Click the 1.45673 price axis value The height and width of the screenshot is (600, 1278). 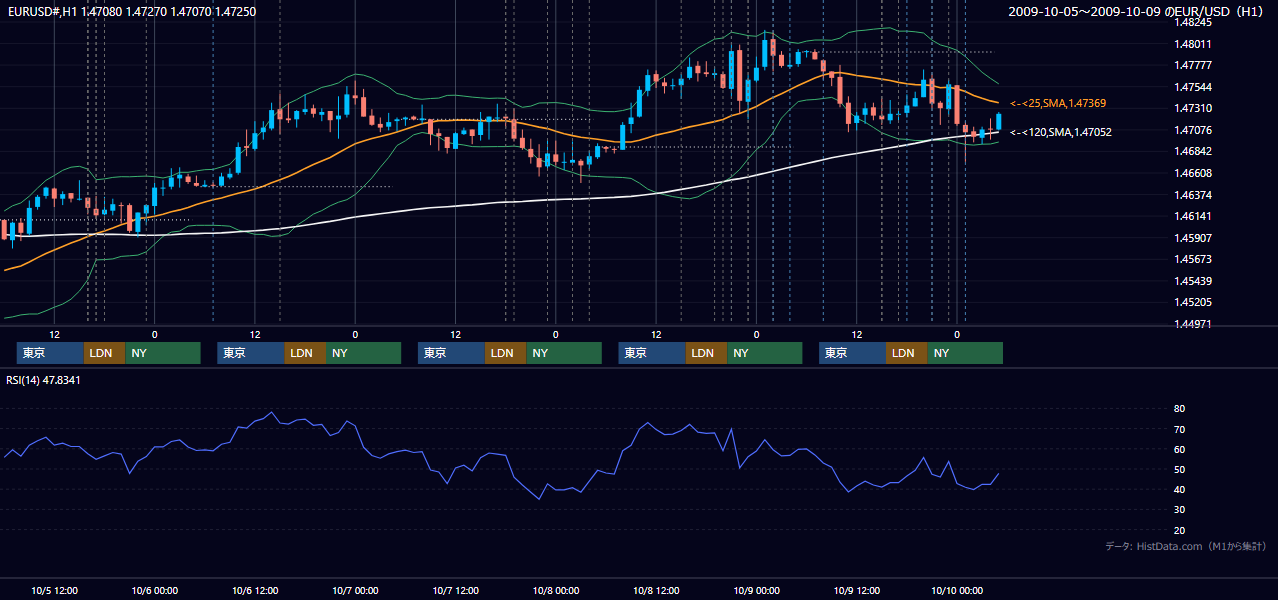(1193, 259)
